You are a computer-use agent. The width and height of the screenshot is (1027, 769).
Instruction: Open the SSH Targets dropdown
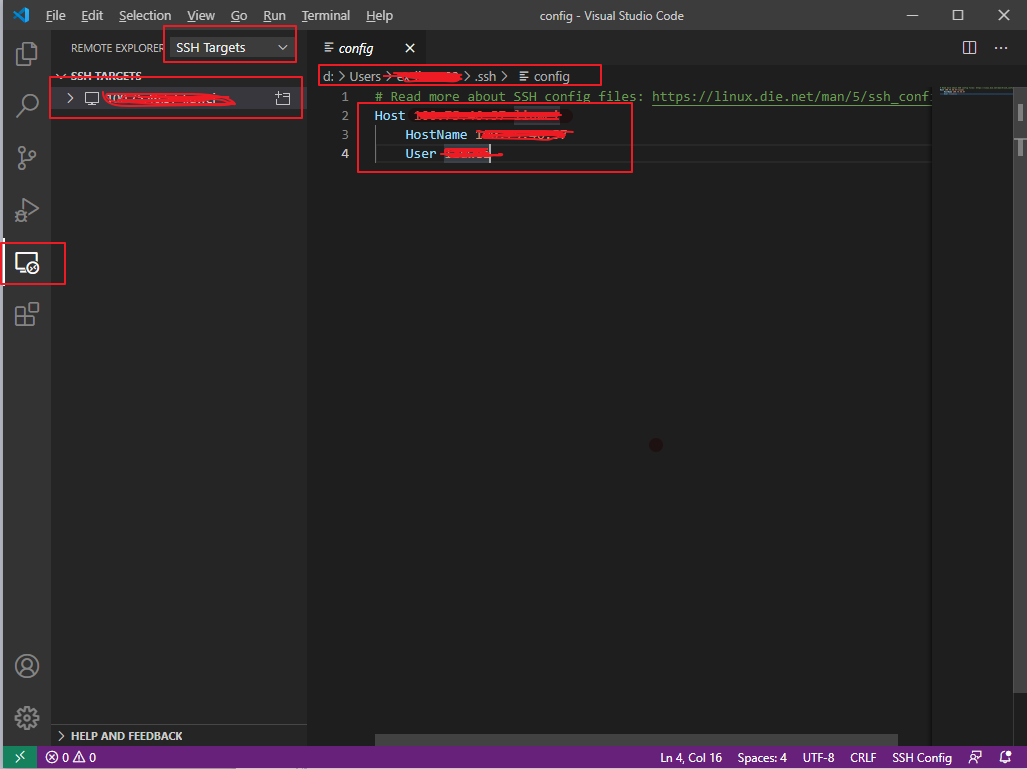coord(231,47)
